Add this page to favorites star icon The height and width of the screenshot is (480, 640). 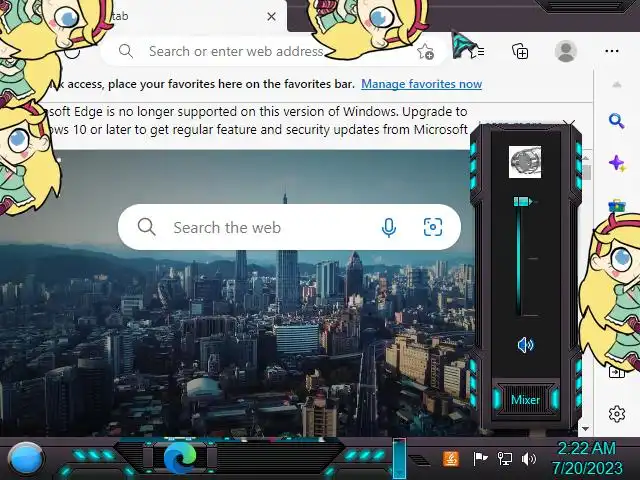click(425, 52)
